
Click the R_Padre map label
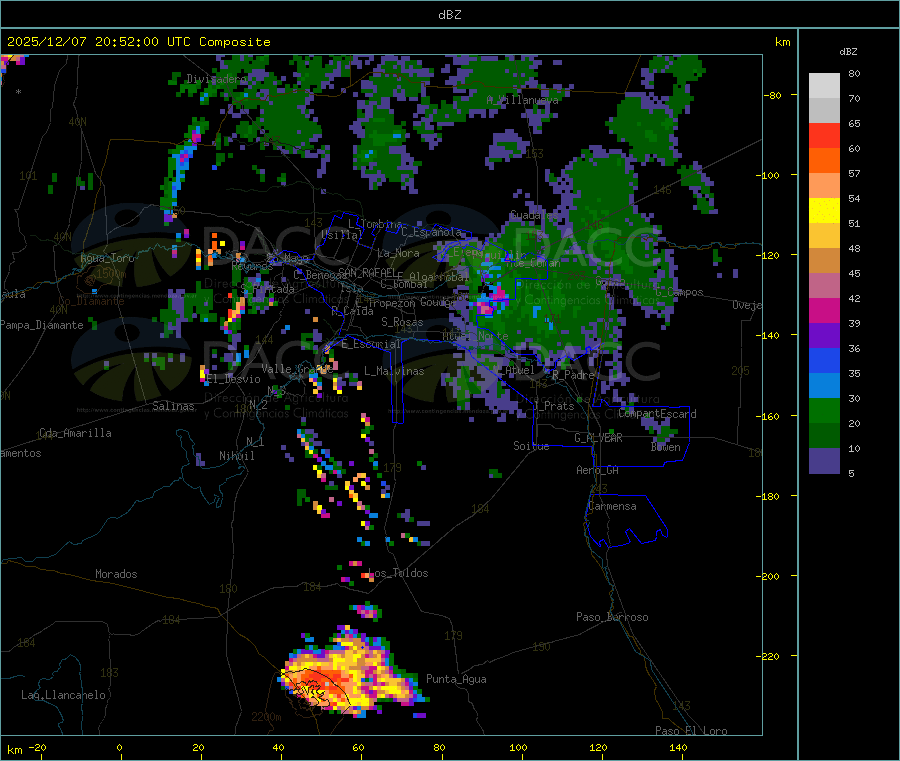(573, 375)
